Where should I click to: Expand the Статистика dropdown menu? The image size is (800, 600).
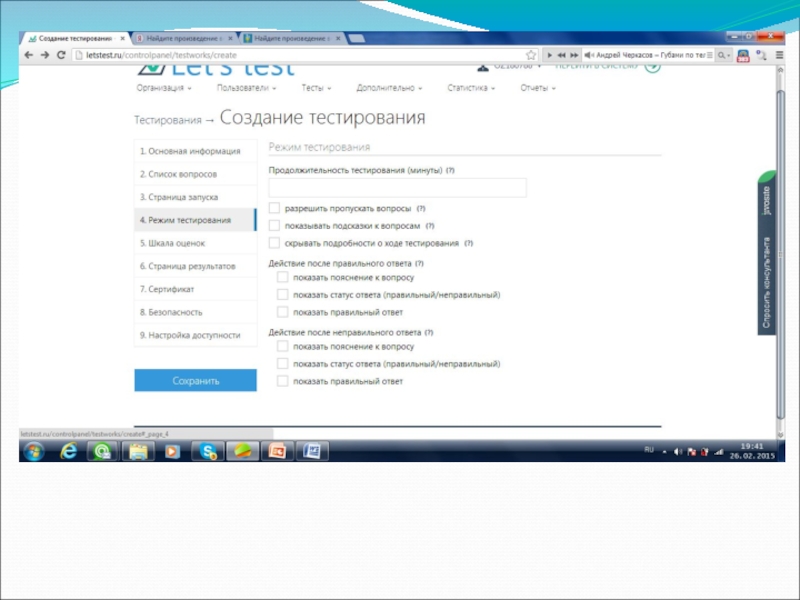click(471, 88)
